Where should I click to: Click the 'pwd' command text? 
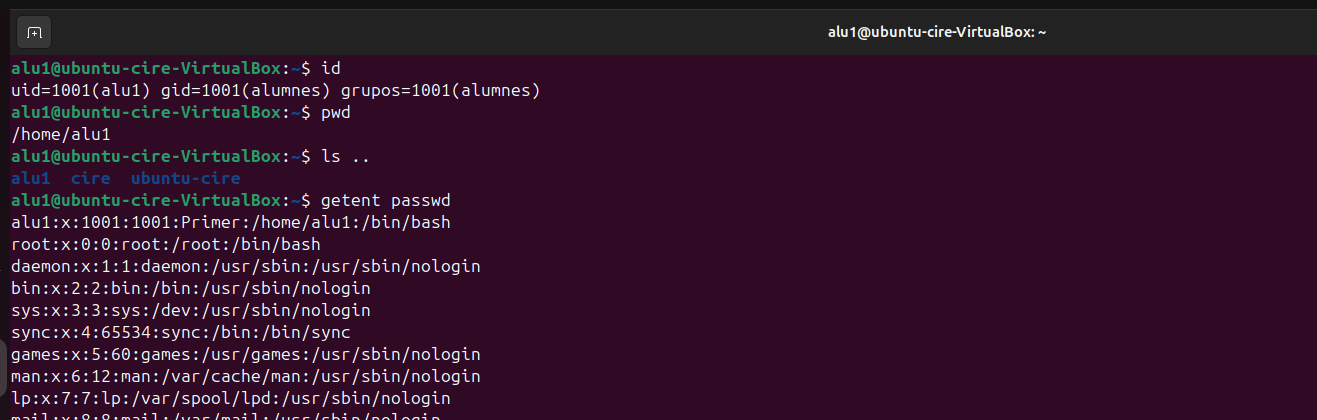pyautogui.click(x=336, y=113)
